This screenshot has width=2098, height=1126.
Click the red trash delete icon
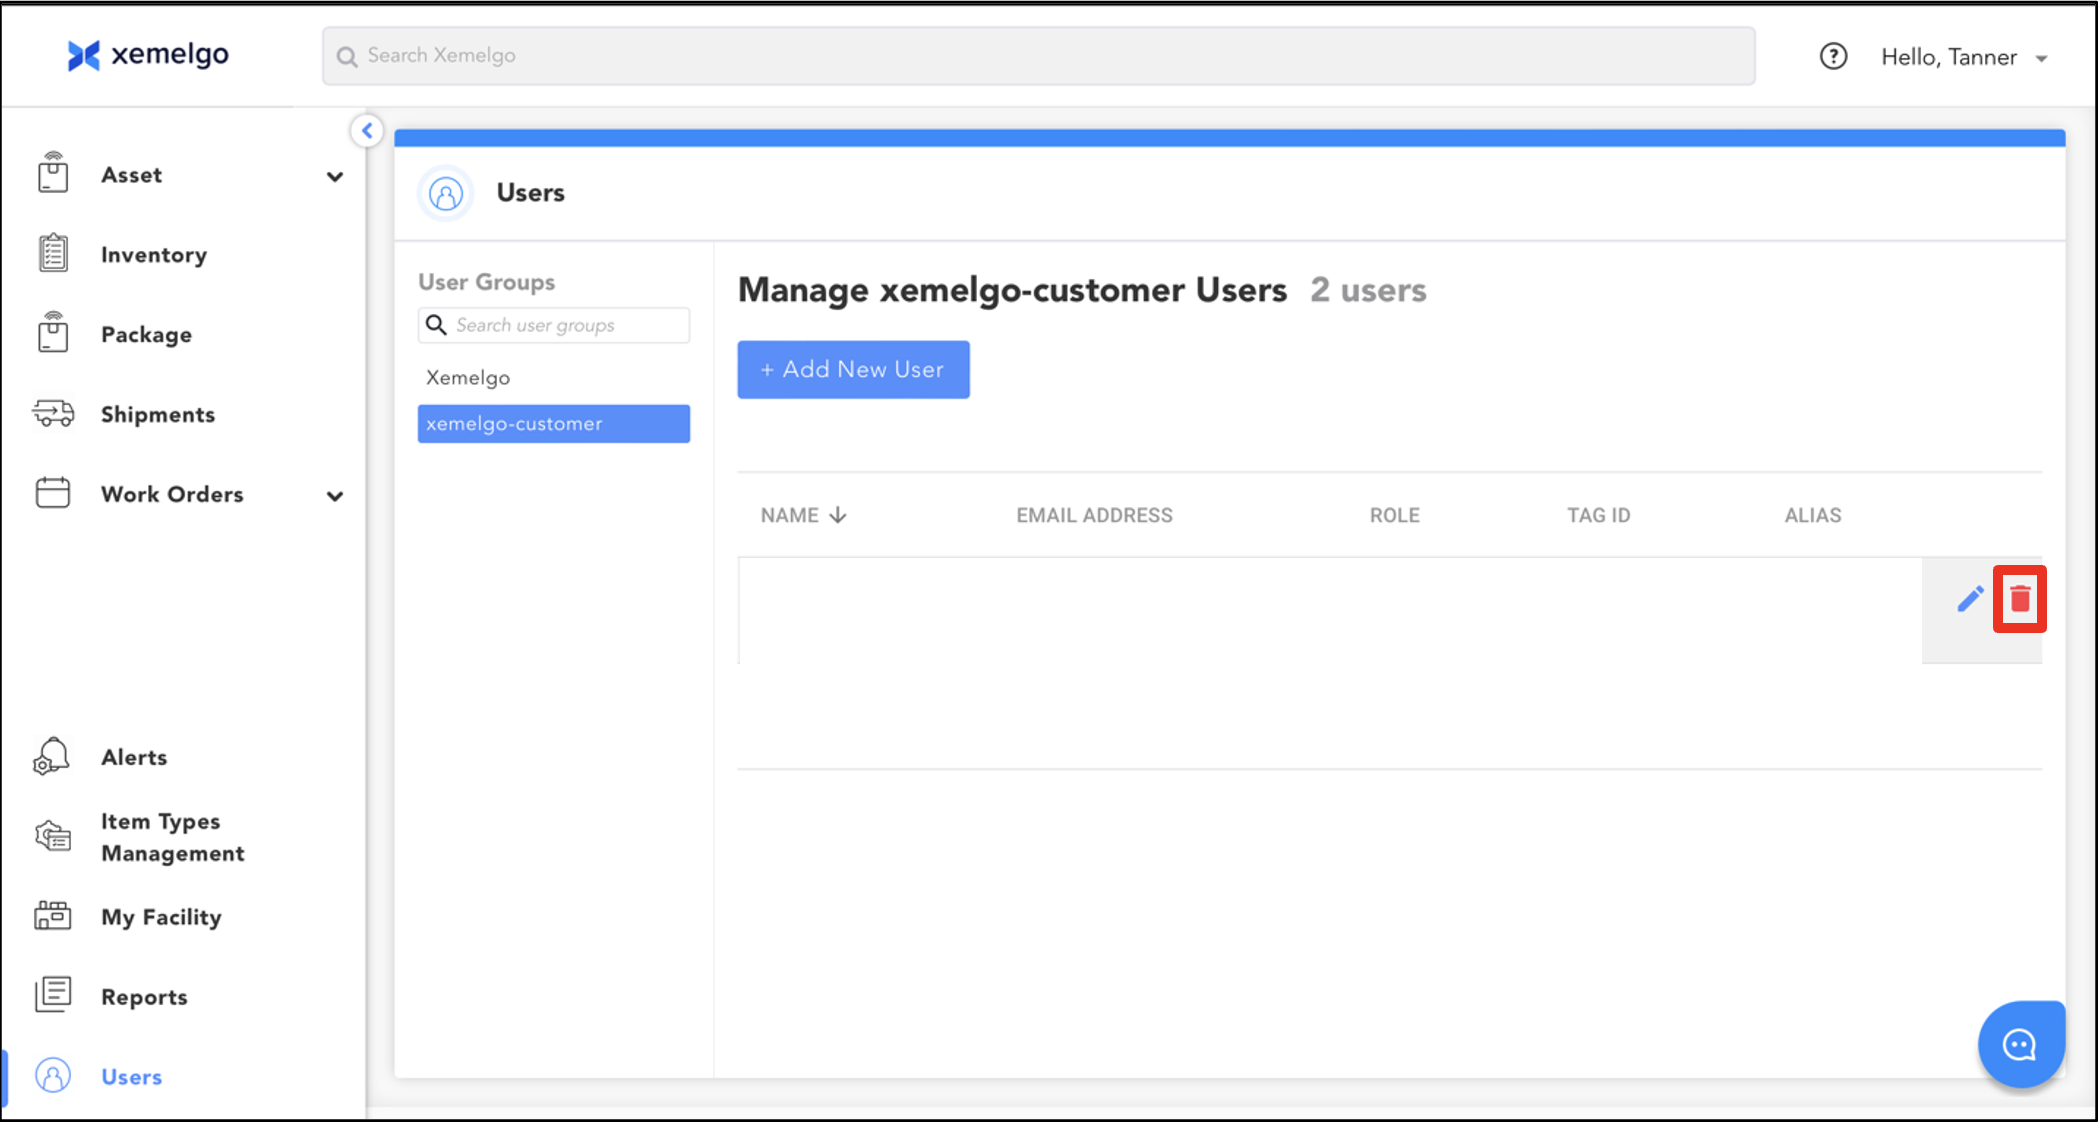point(2019,599)
